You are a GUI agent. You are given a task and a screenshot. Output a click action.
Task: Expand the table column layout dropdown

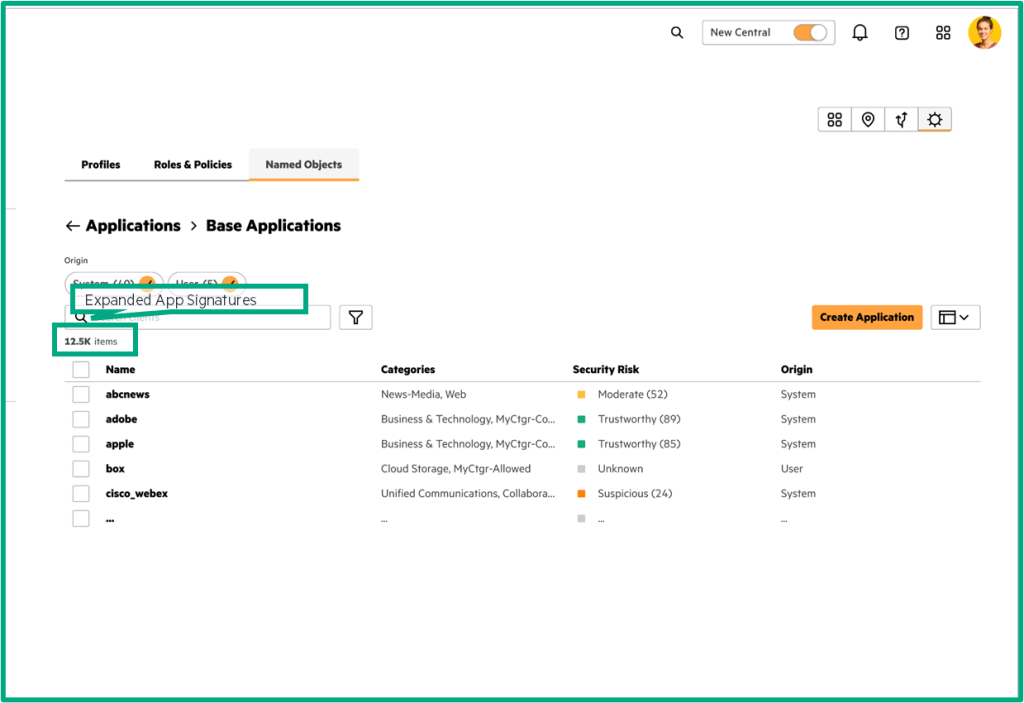coord(955,317)
